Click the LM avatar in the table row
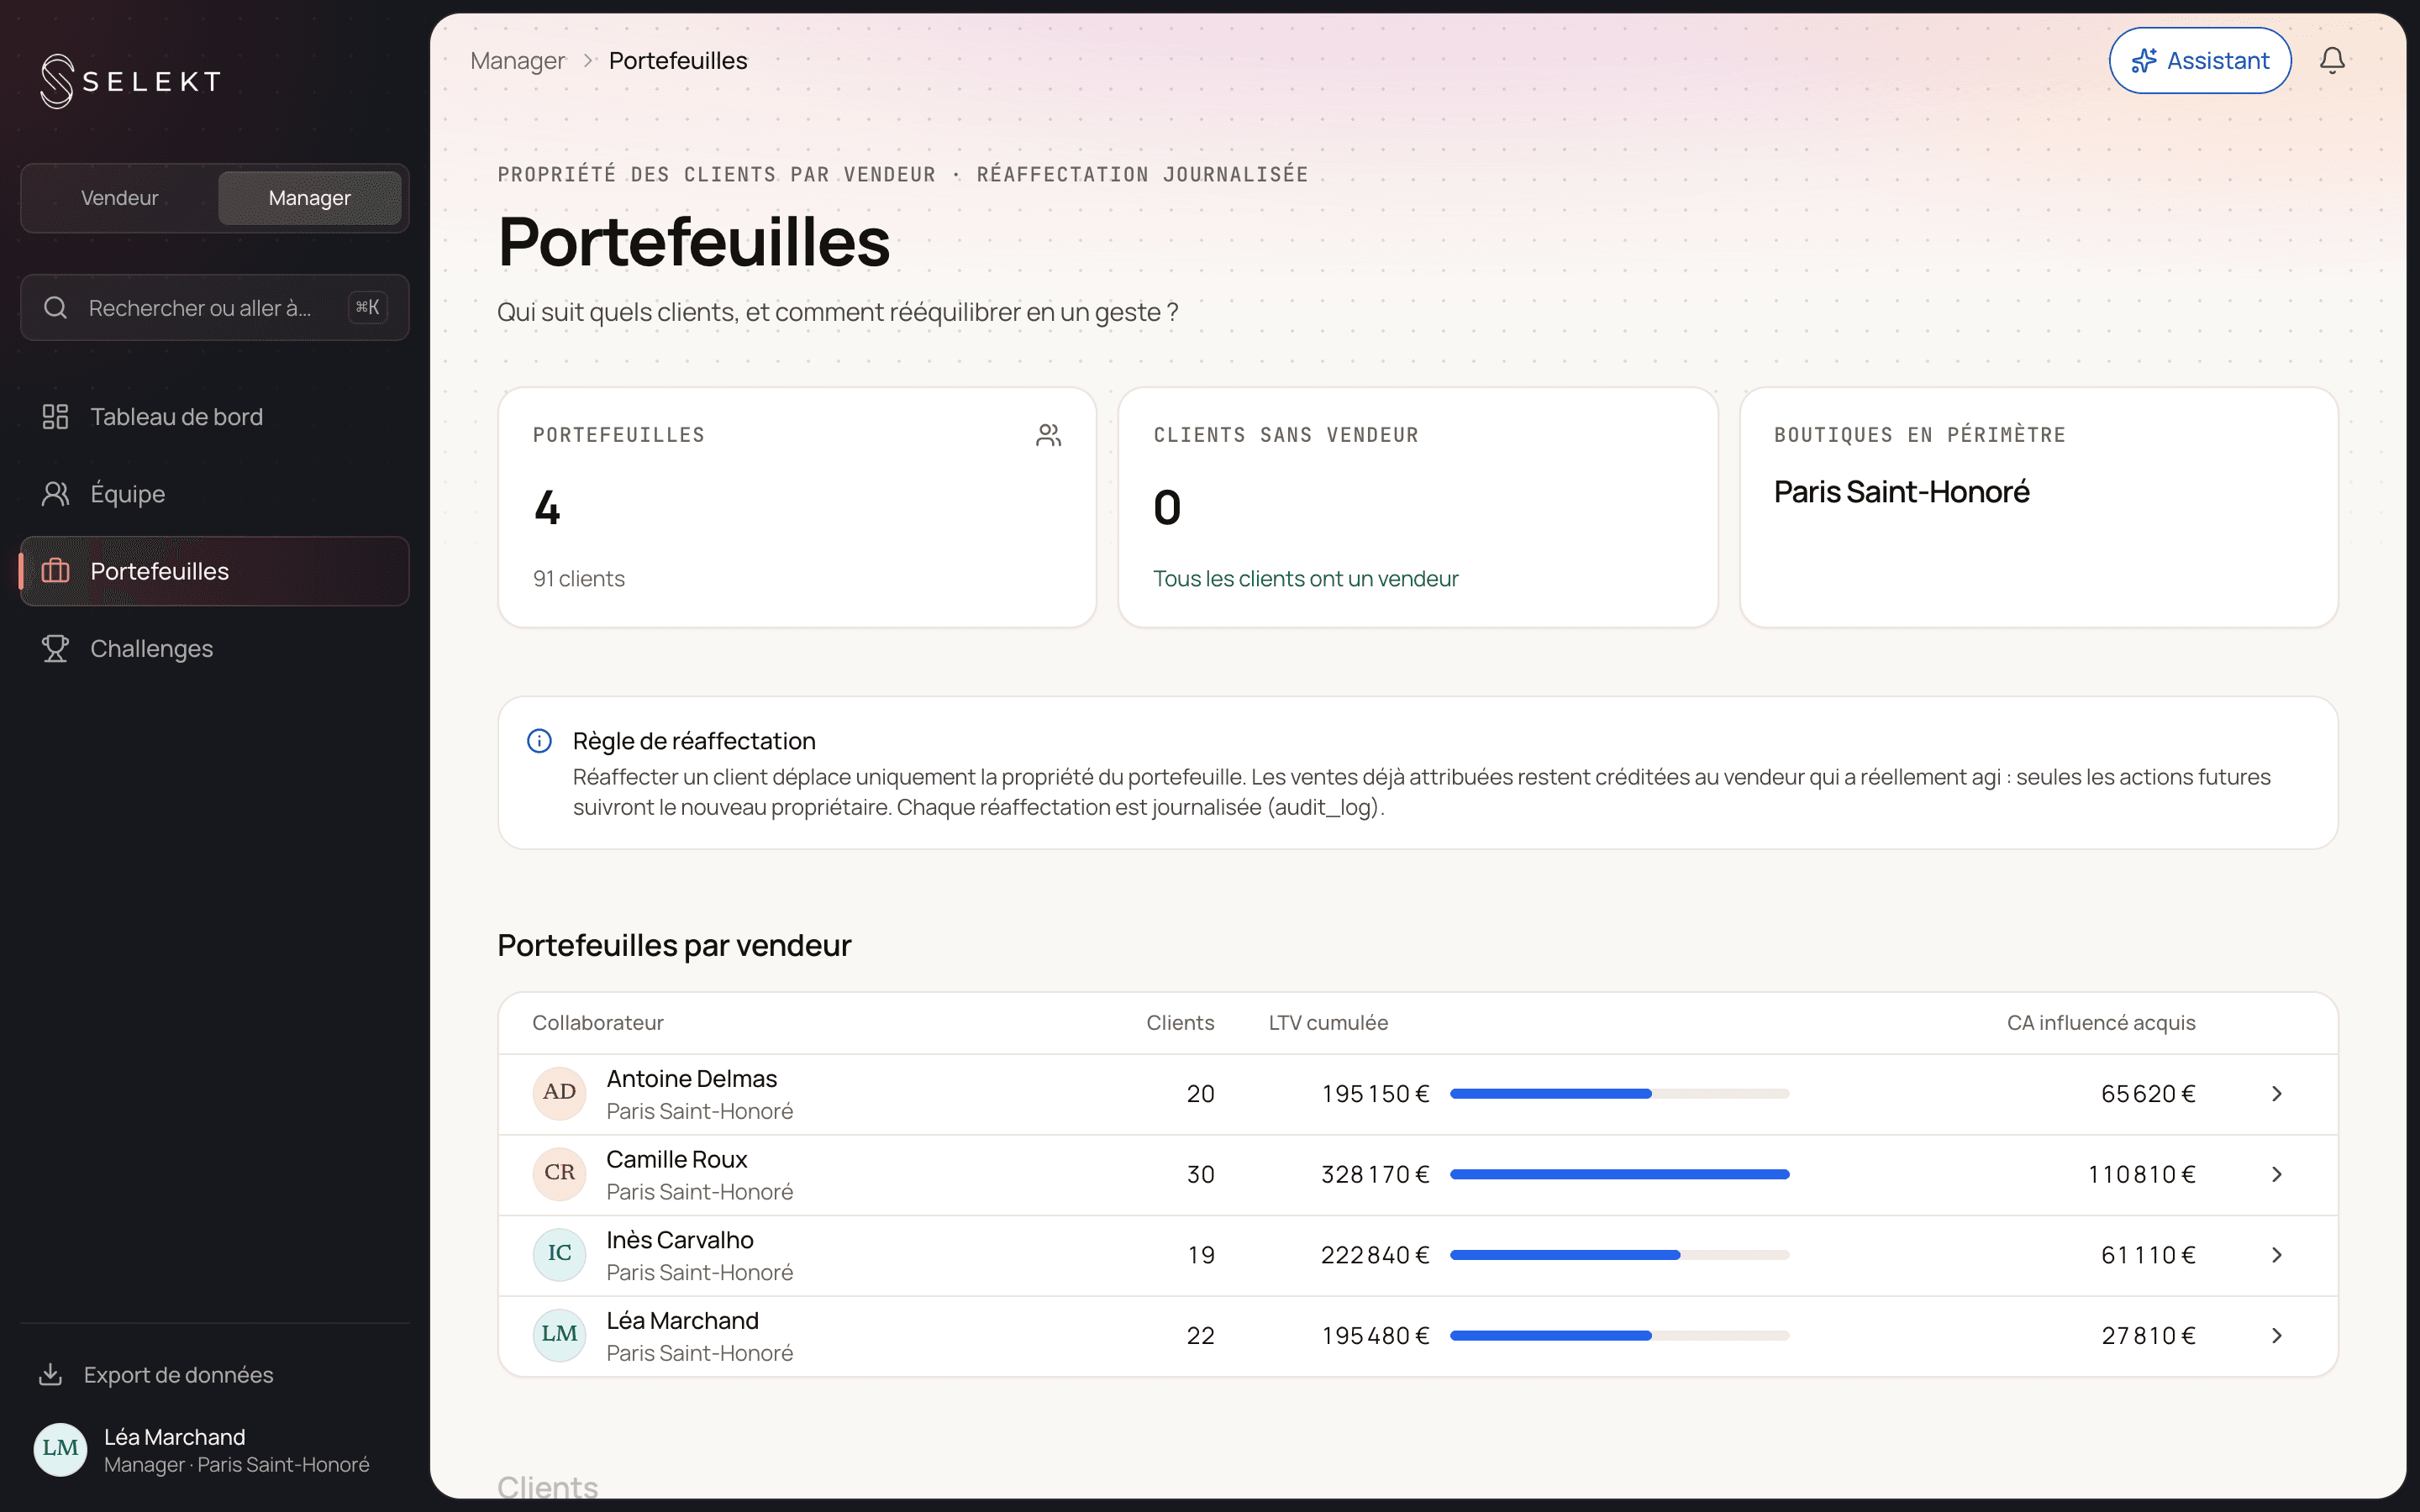Image resolution: width=2420 pixels, height=1512 pixels. pyautogui.click(x=559, y=1335)
